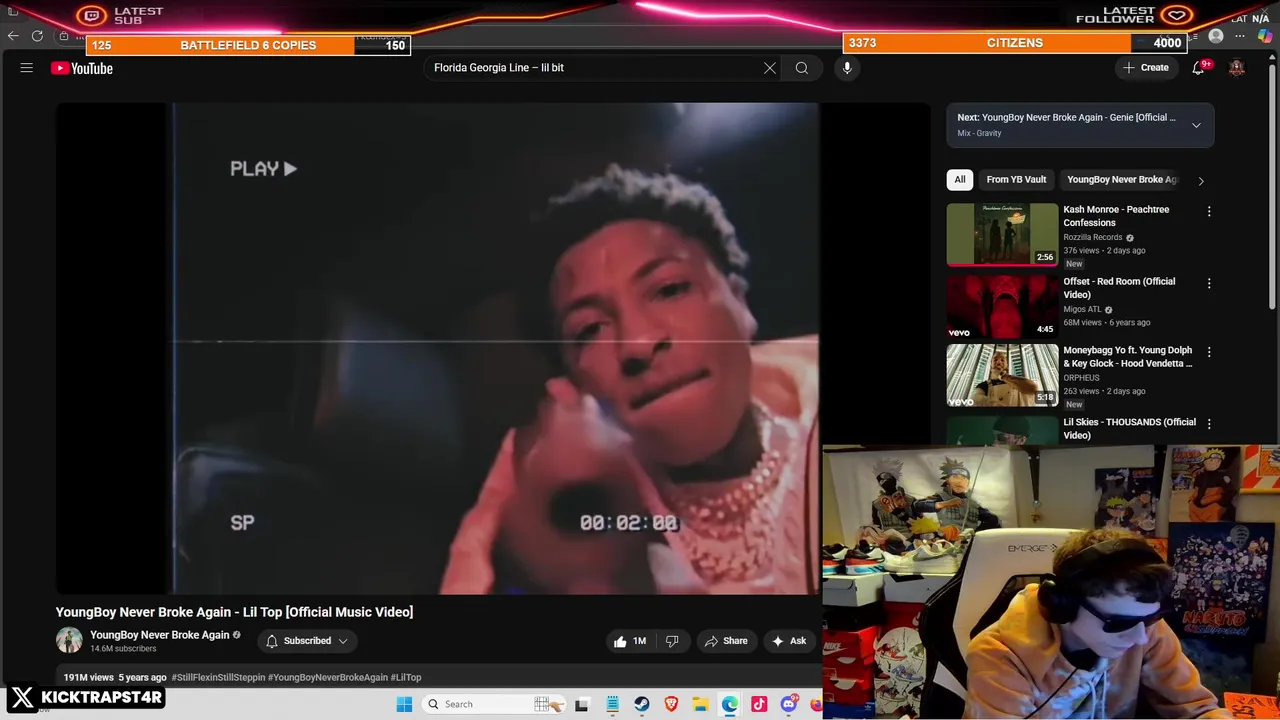This screenshot has width=1280, height=720.
Task: Open the YouTube notifications bell
Action: 1198,68
